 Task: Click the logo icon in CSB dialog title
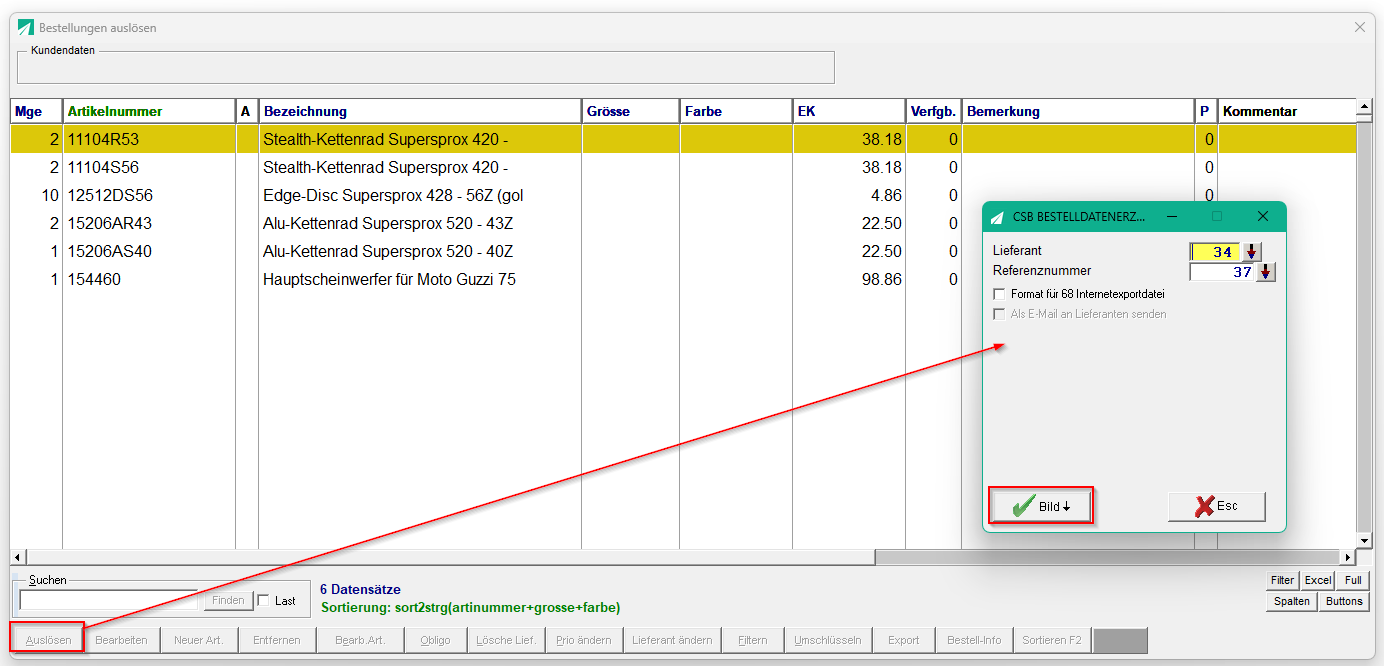pyautogui.click(x=997, y=217)
